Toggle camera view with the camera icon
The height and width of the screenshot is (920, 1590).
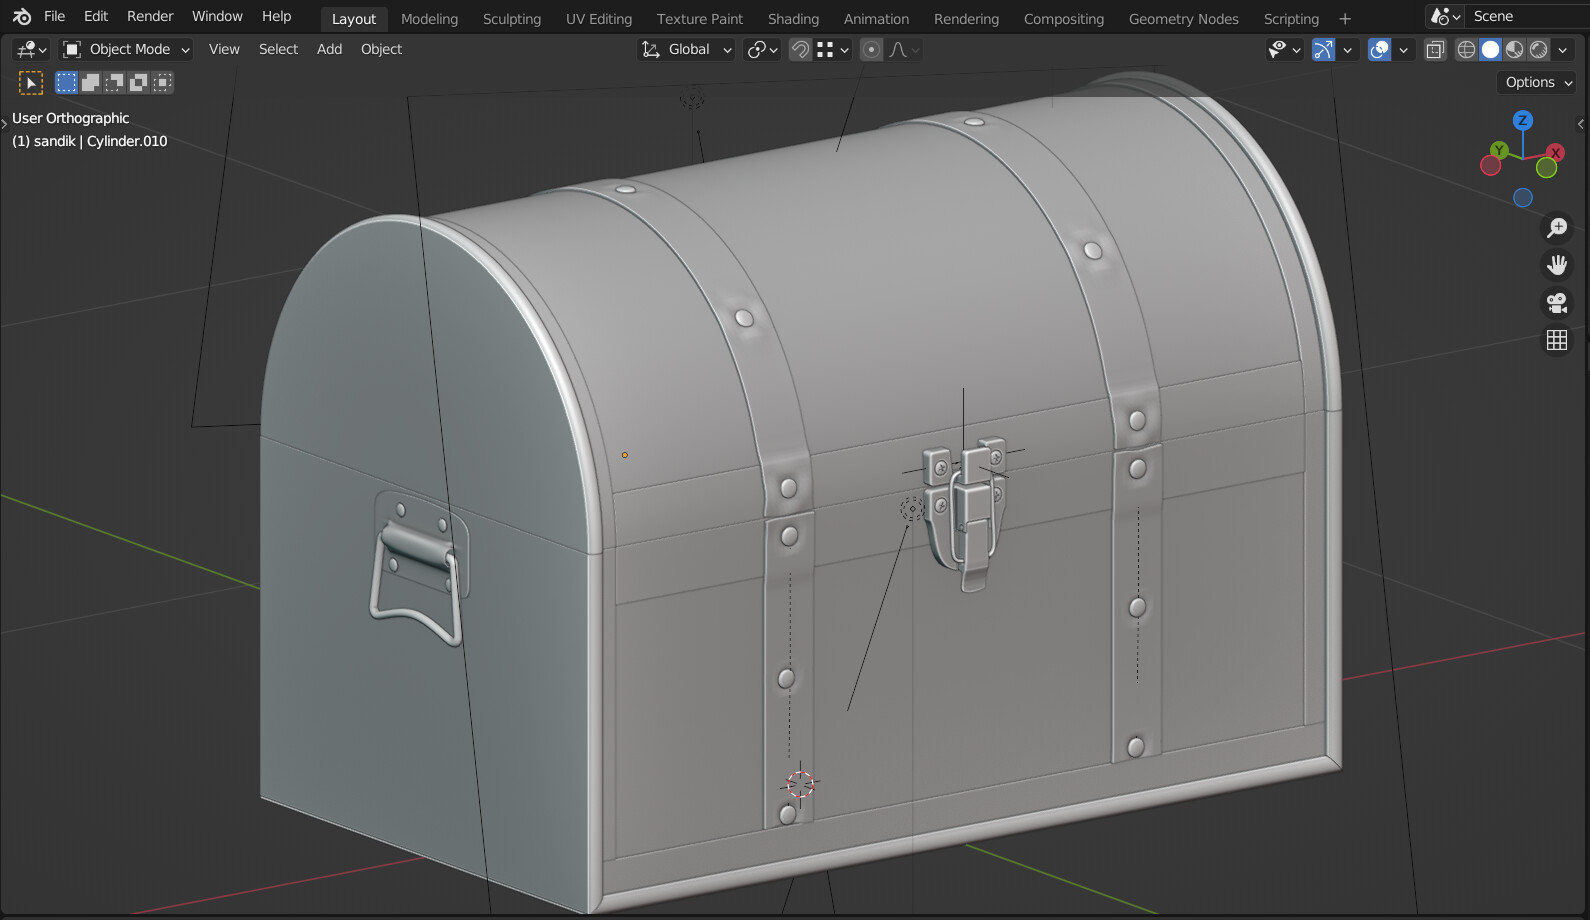tap(1557, 303)
